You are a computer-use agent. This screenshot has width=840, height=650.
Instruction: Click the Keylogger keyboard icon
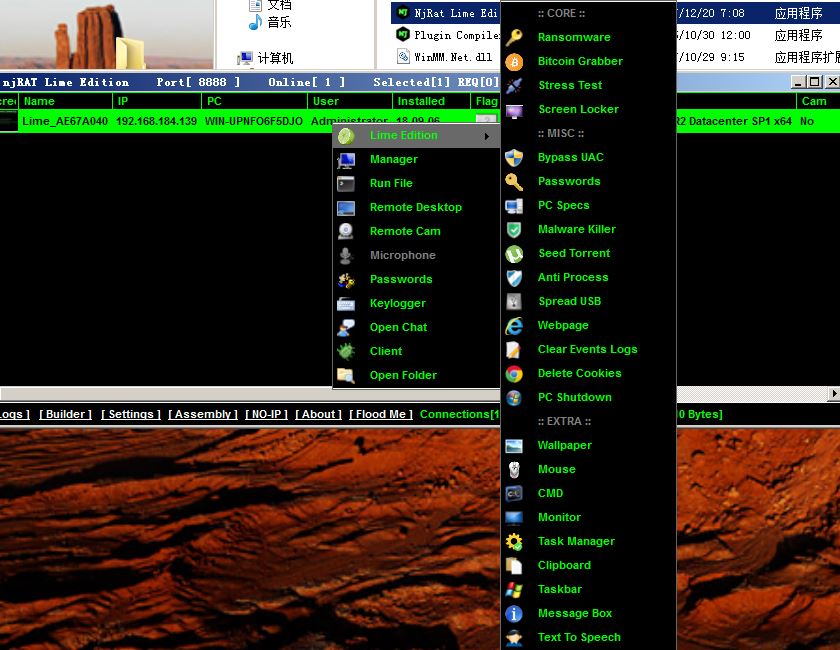346,304
